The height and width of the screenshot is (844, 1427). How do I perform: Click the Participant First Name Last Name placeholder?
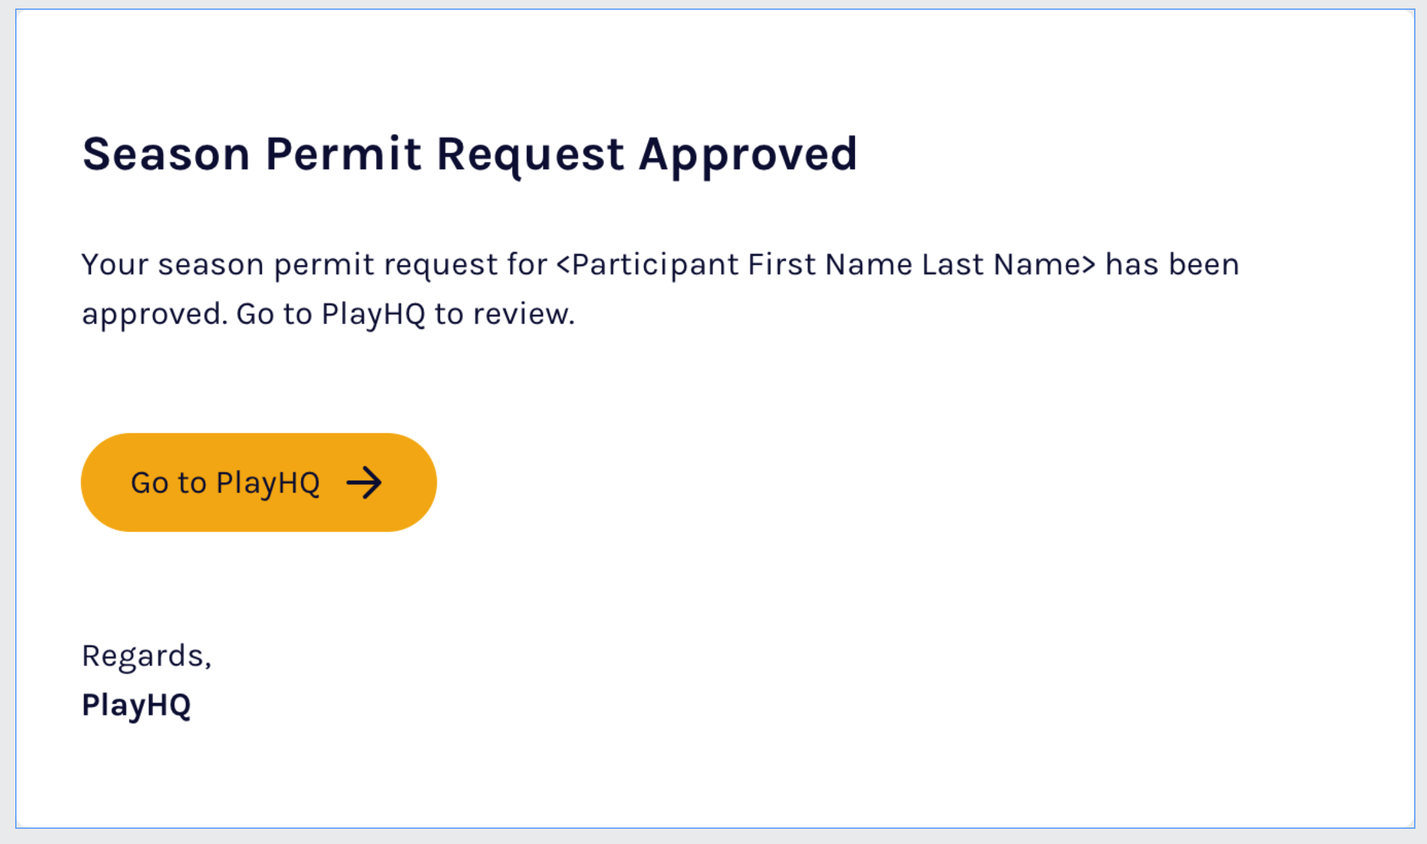825,265
